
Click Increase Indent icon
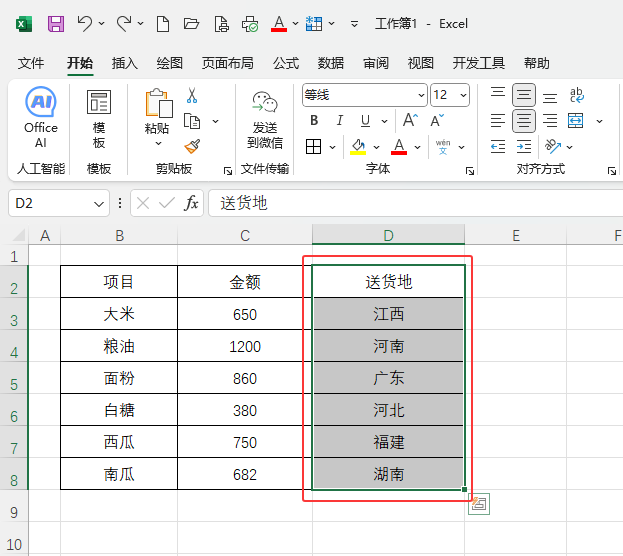point(524,147)
